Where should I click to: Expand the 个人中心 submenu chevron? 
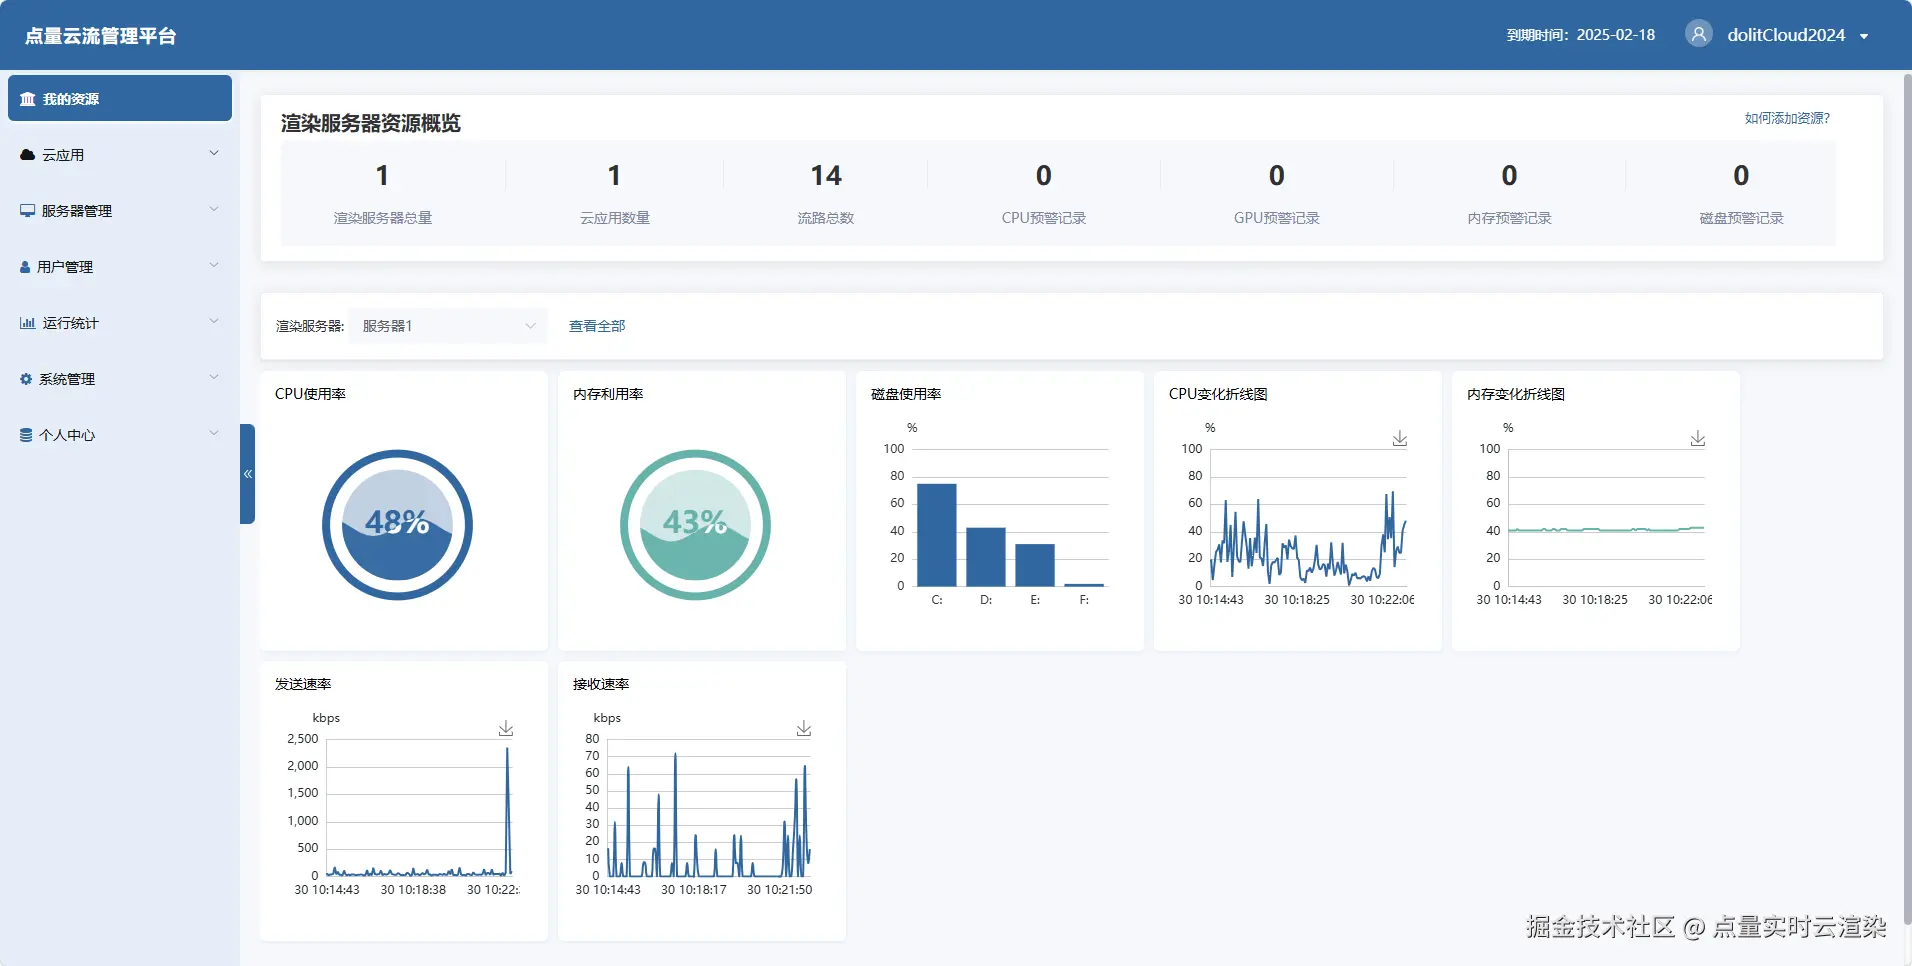pos(213,433)
